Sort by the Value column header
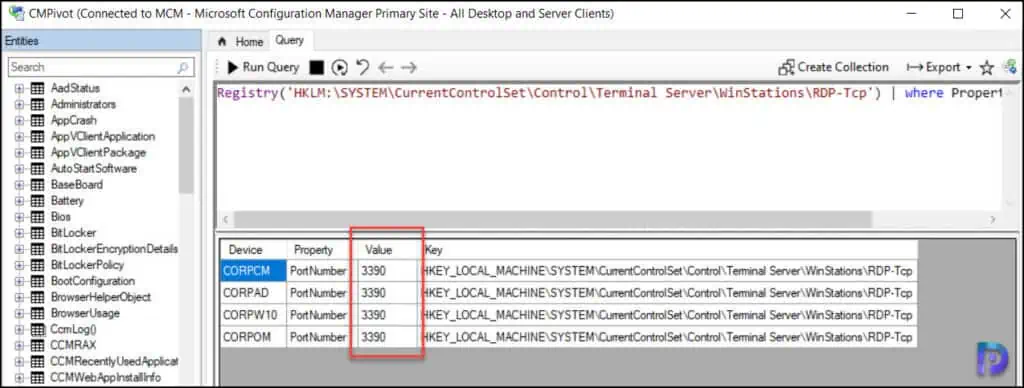 click(386, 250)
